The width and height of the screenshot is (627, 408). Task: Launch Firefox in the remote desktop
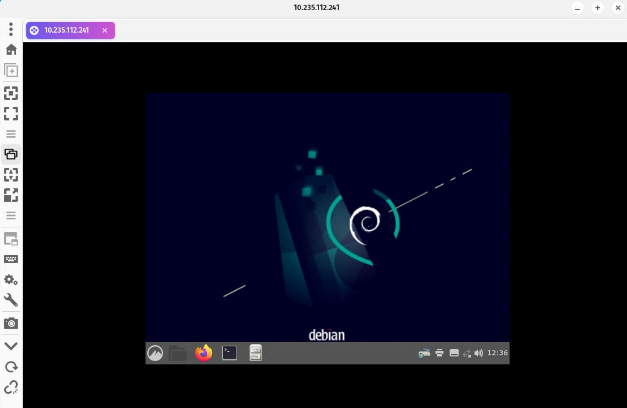tap(204, 353)
